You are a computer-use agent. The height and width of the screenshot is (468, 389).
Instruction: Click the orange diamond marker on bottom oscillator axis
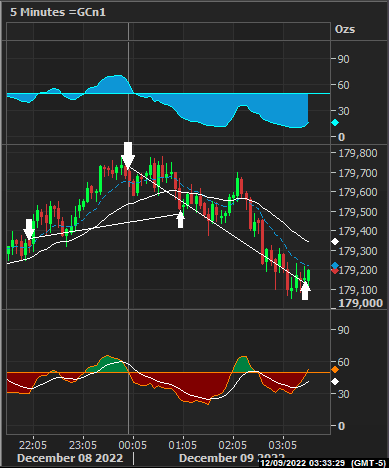[335, 370]
